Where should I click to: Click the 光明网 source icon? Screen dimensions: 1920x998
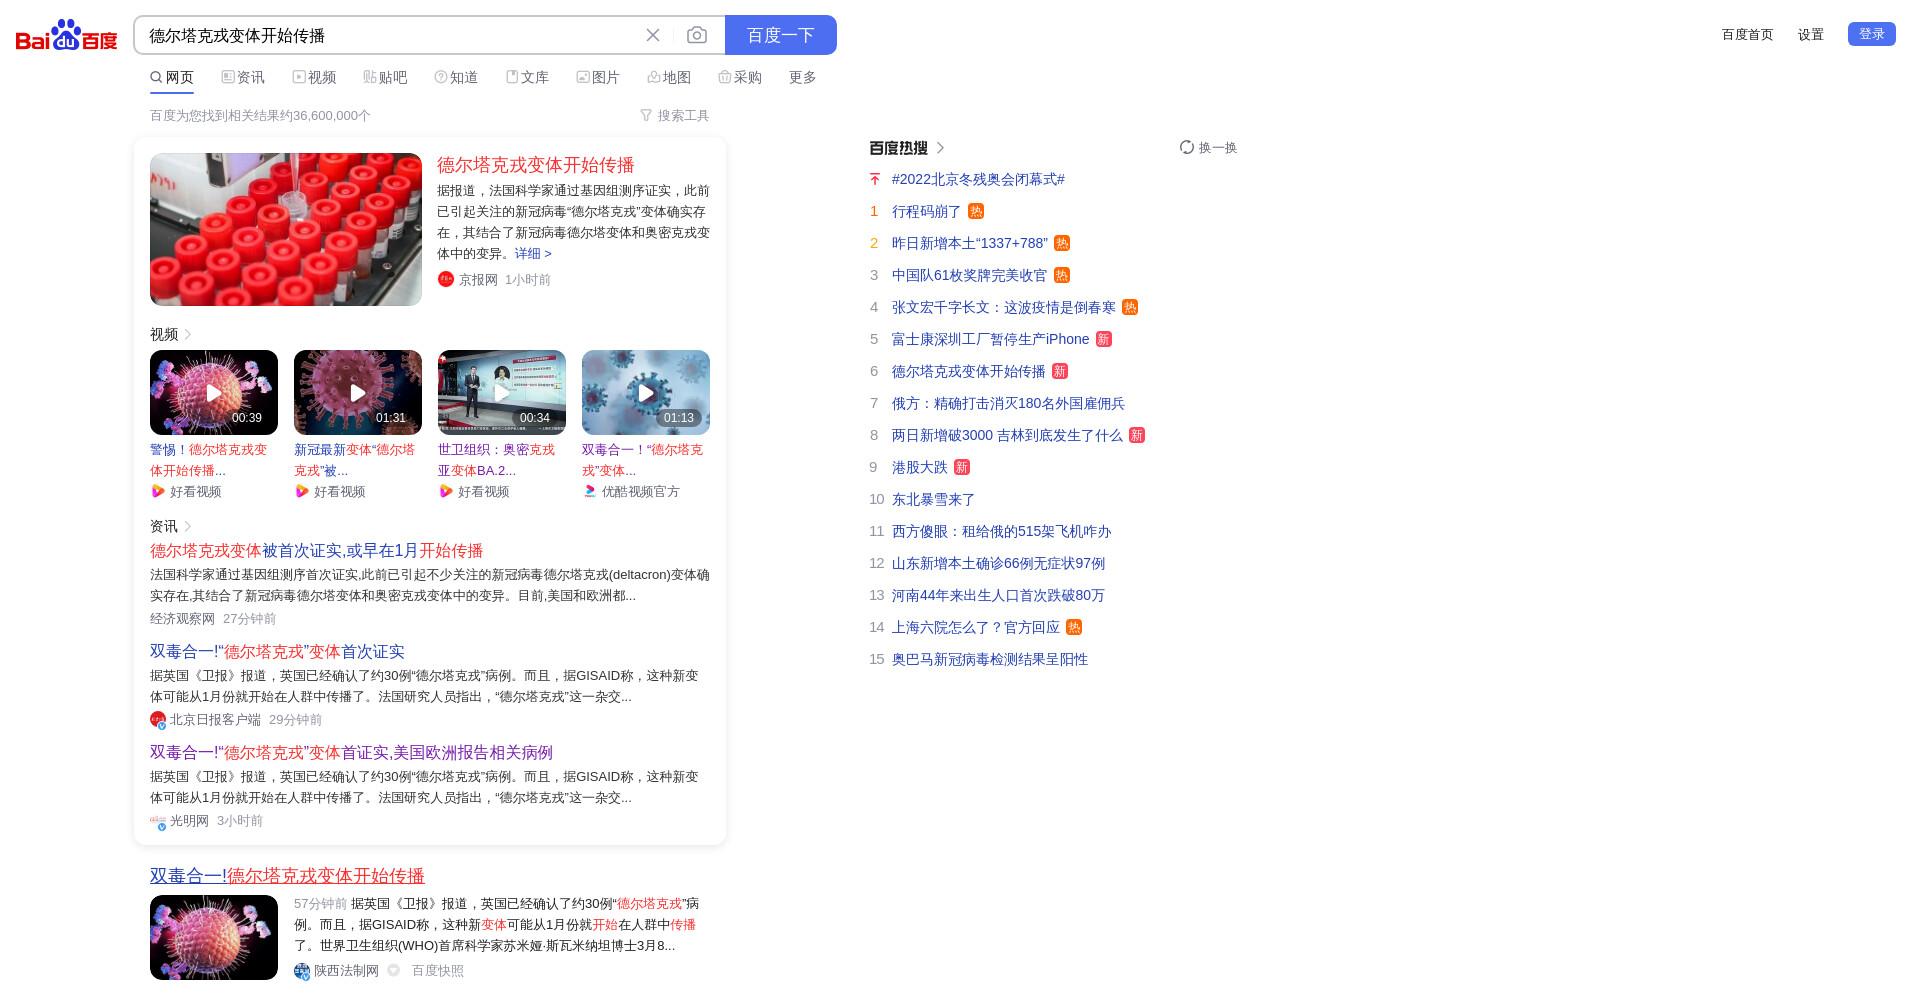pos(158,821)
